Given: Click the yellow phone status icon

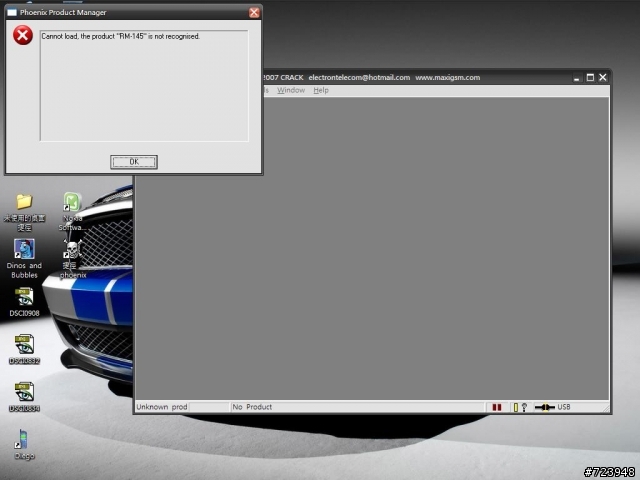Looking at the screenshot, I should pos(516,407).
